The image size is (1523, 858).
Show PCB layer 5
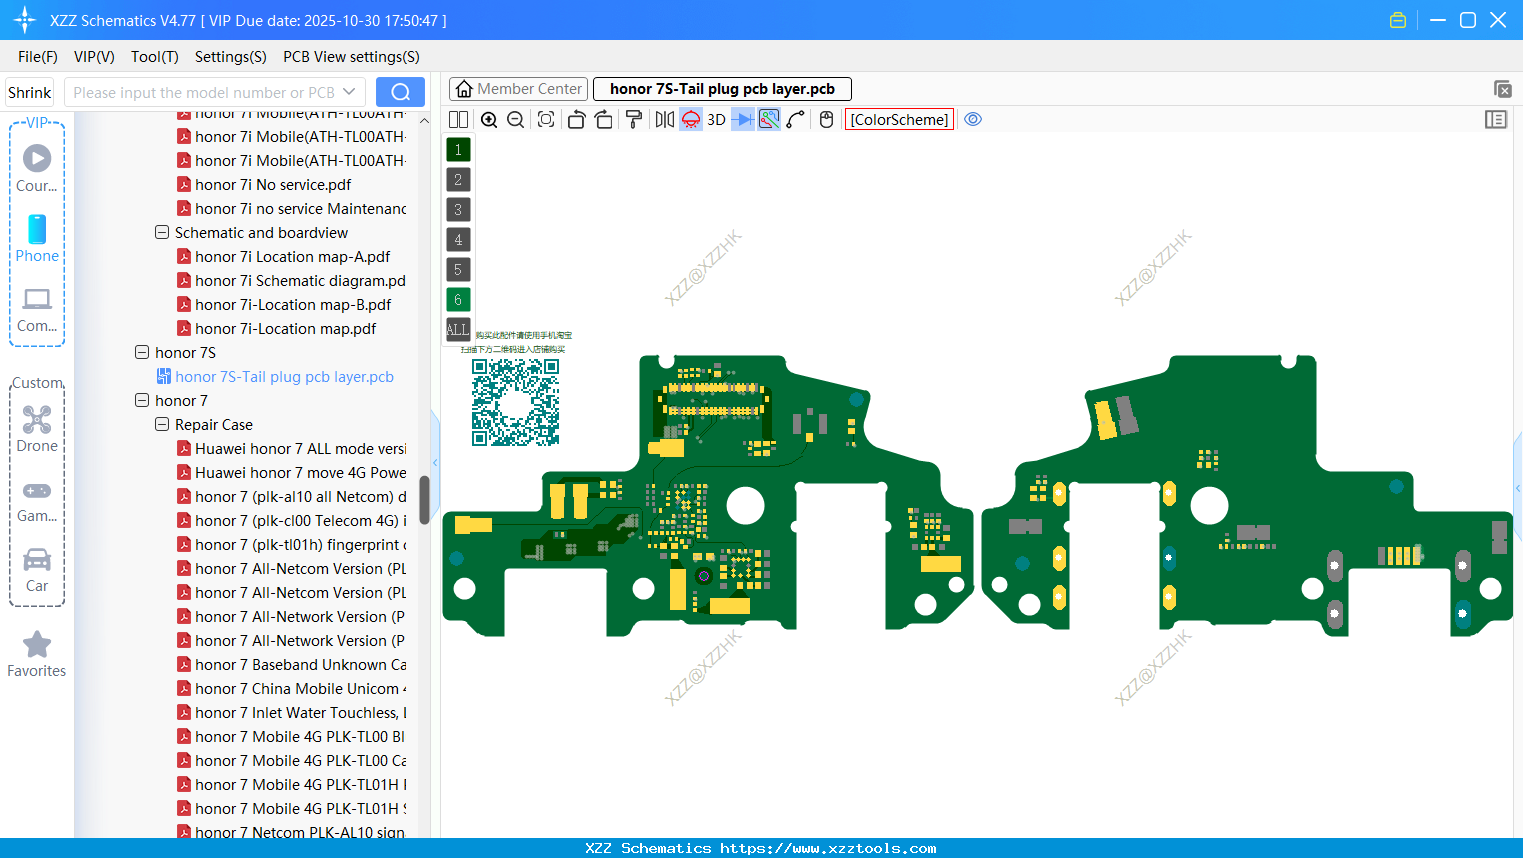click(458, 270)
